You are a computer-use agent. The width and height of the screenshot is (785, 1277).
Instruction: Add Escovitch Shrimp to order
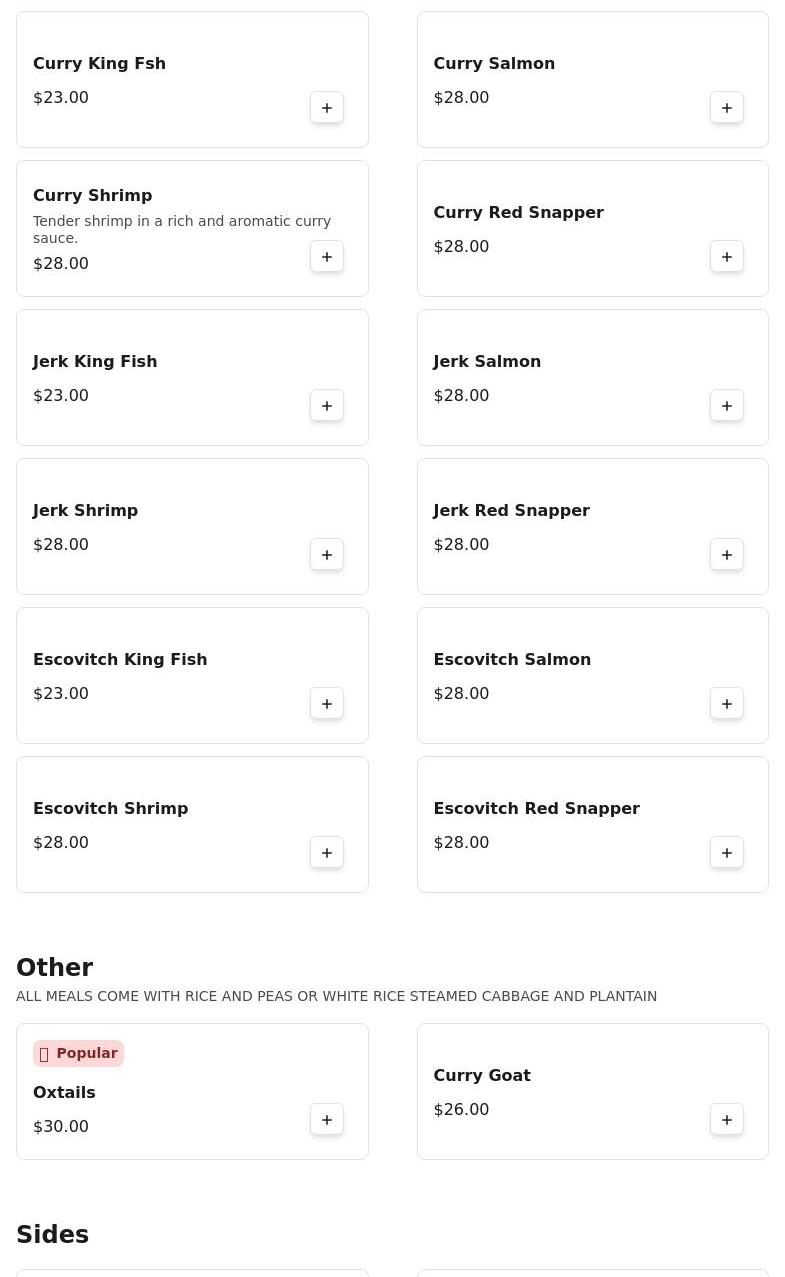327,853
